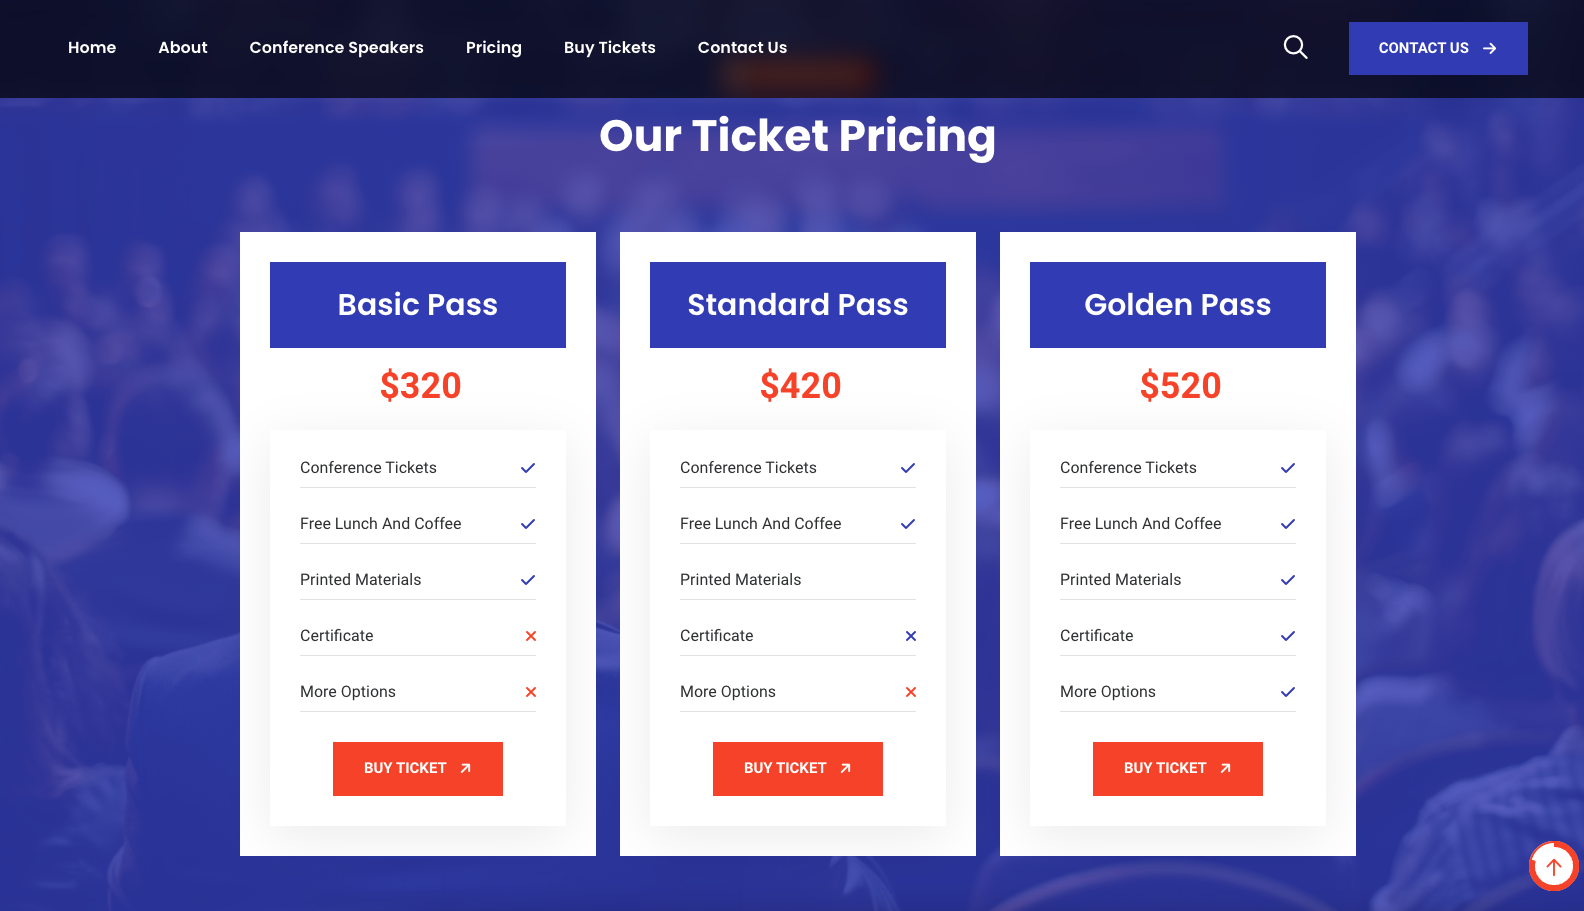This screenshot has height=911, width=1584.
Task: Click the red cross beside Standard Pass More Options
Action: pyautogui.click(x=911, y=692)
